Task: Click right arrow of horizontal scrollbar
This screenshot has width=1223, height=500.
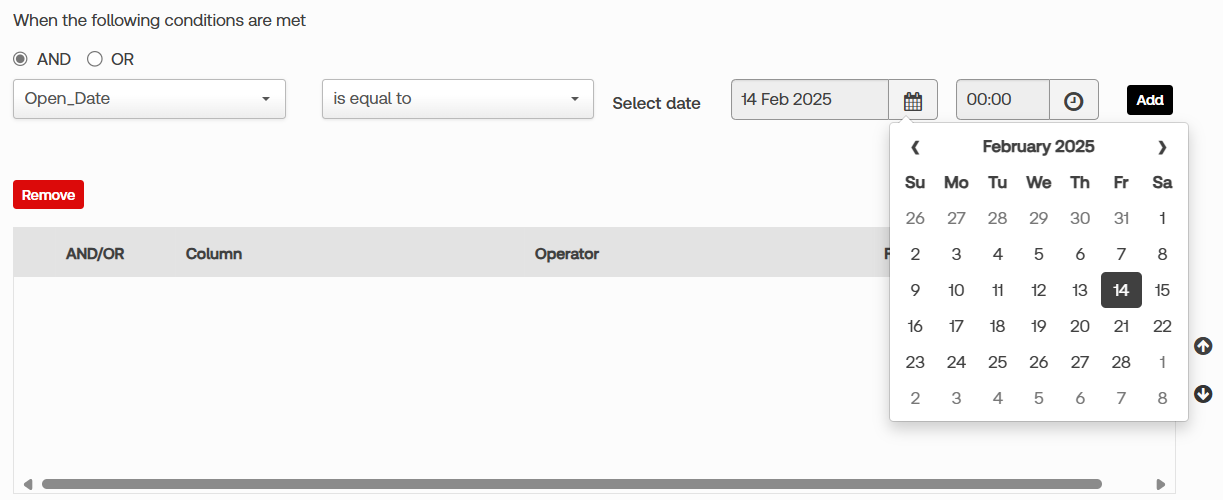Action: click(x=1160, y=484)
